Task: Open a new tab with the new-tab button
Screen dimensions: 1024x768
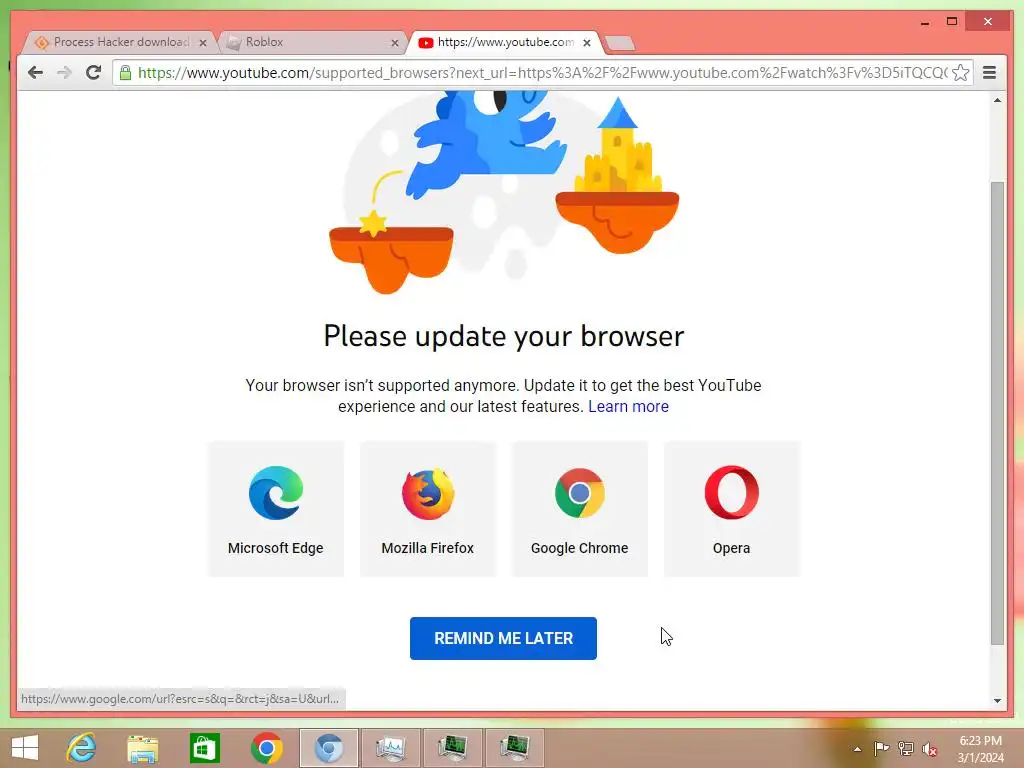Action: (x=620, y=43)
